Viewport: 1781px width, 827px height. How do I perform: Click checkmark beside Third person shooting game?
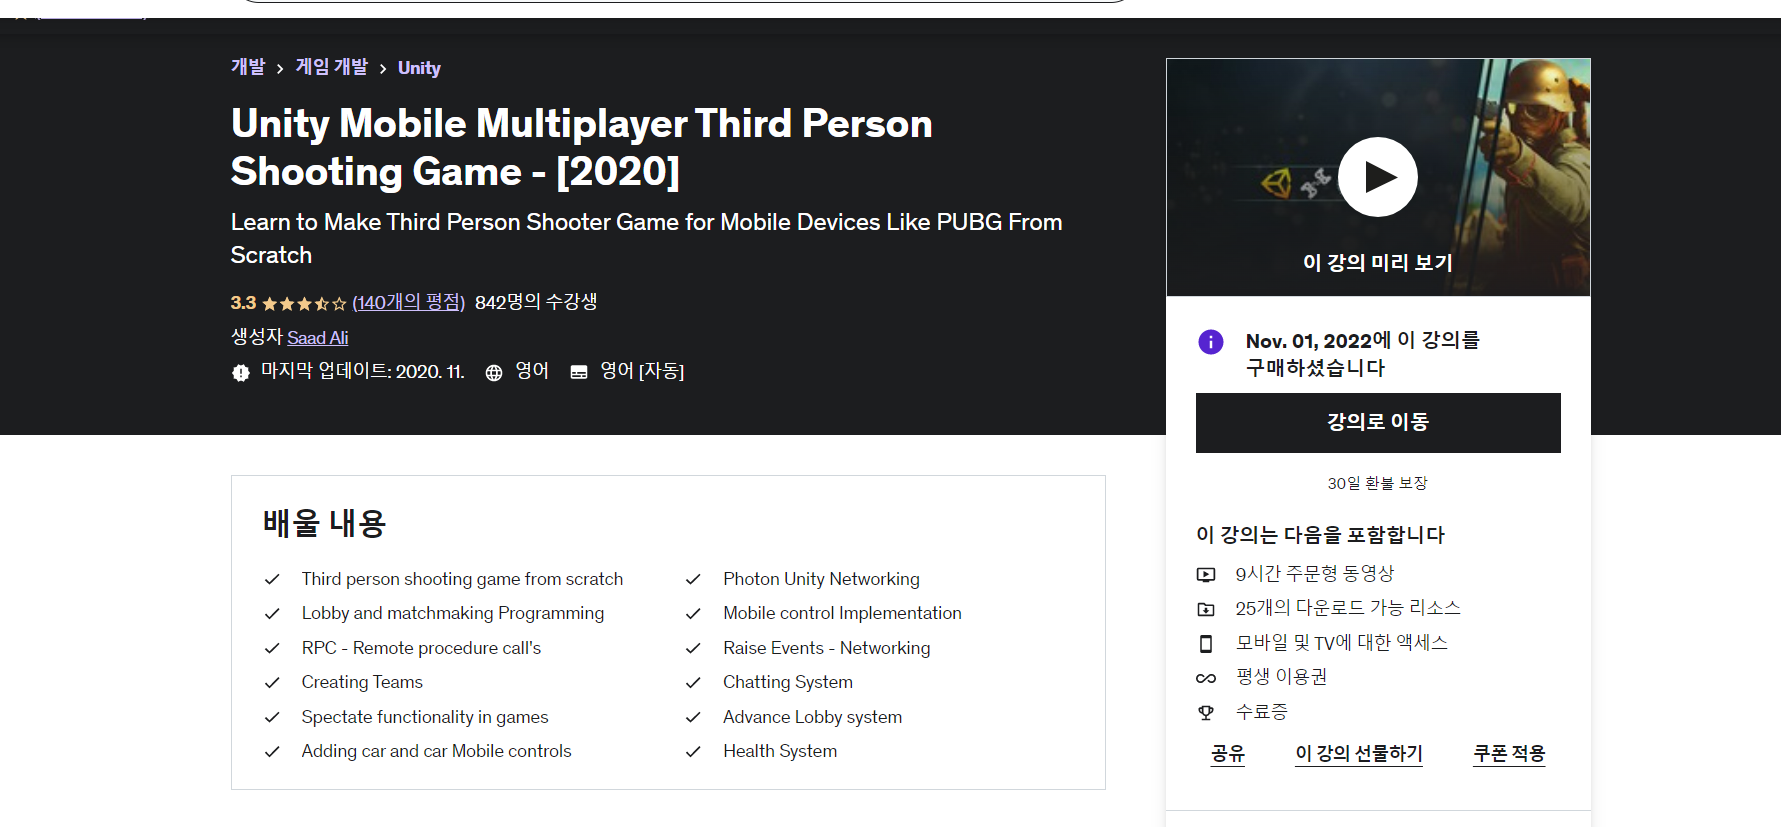click(x=272, y=580)
